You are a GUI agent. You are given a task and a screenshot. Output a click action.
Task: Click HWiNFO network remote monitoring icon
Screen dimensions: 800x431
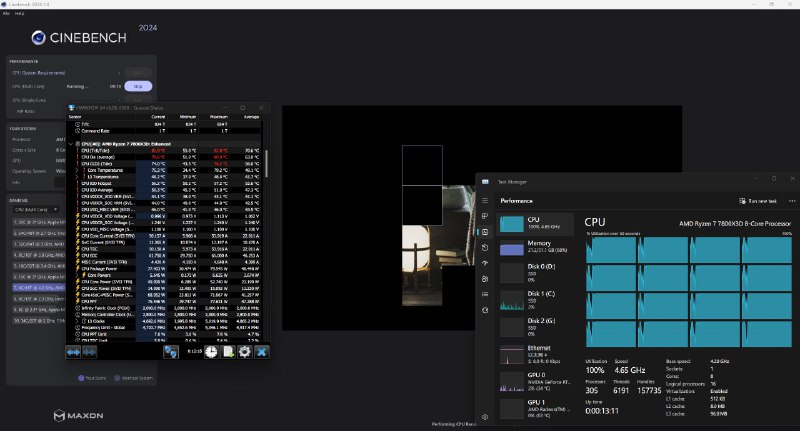170,352
